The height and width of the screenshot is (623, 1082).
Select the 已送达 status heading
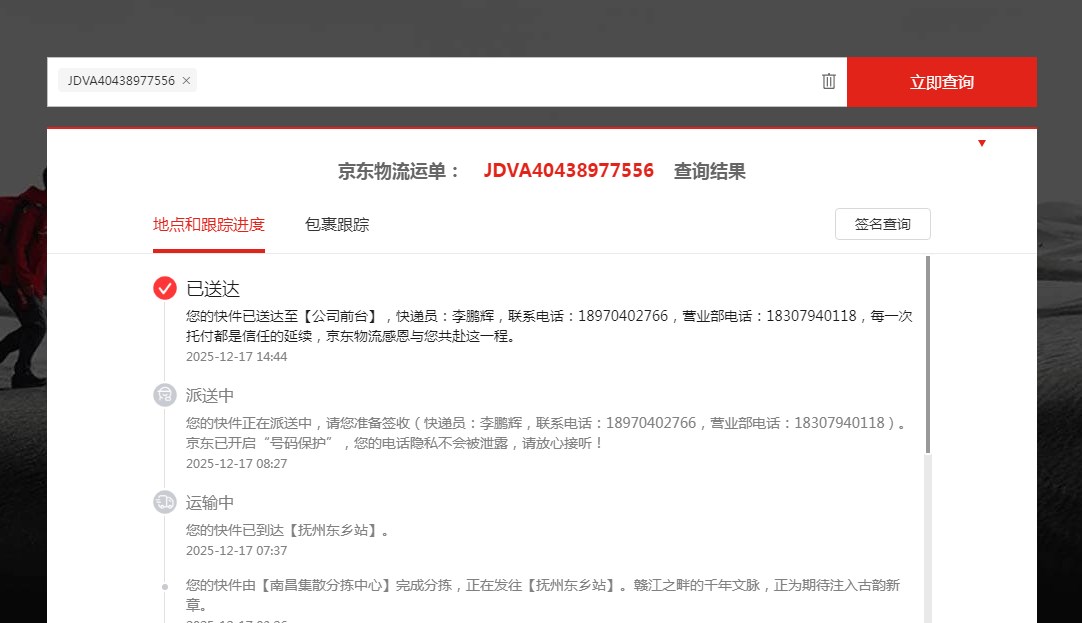[x=213, y=289]
